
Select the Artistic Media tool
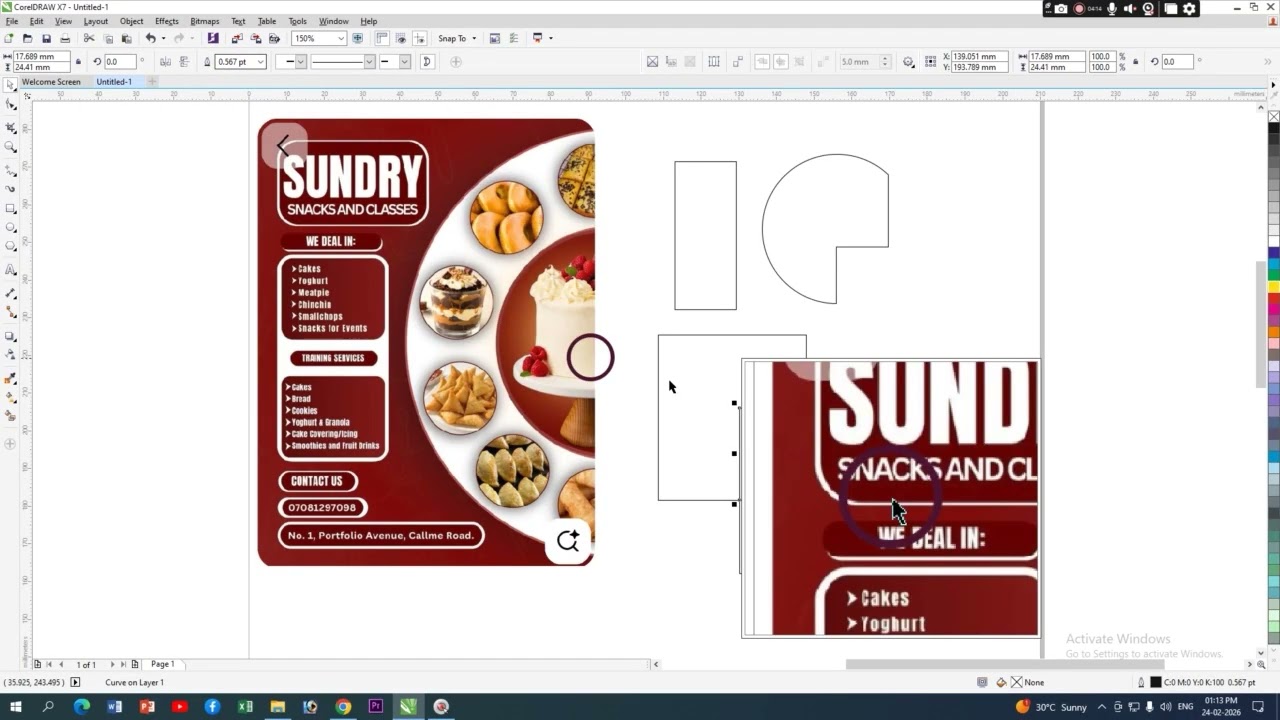[x=11, y=189]
